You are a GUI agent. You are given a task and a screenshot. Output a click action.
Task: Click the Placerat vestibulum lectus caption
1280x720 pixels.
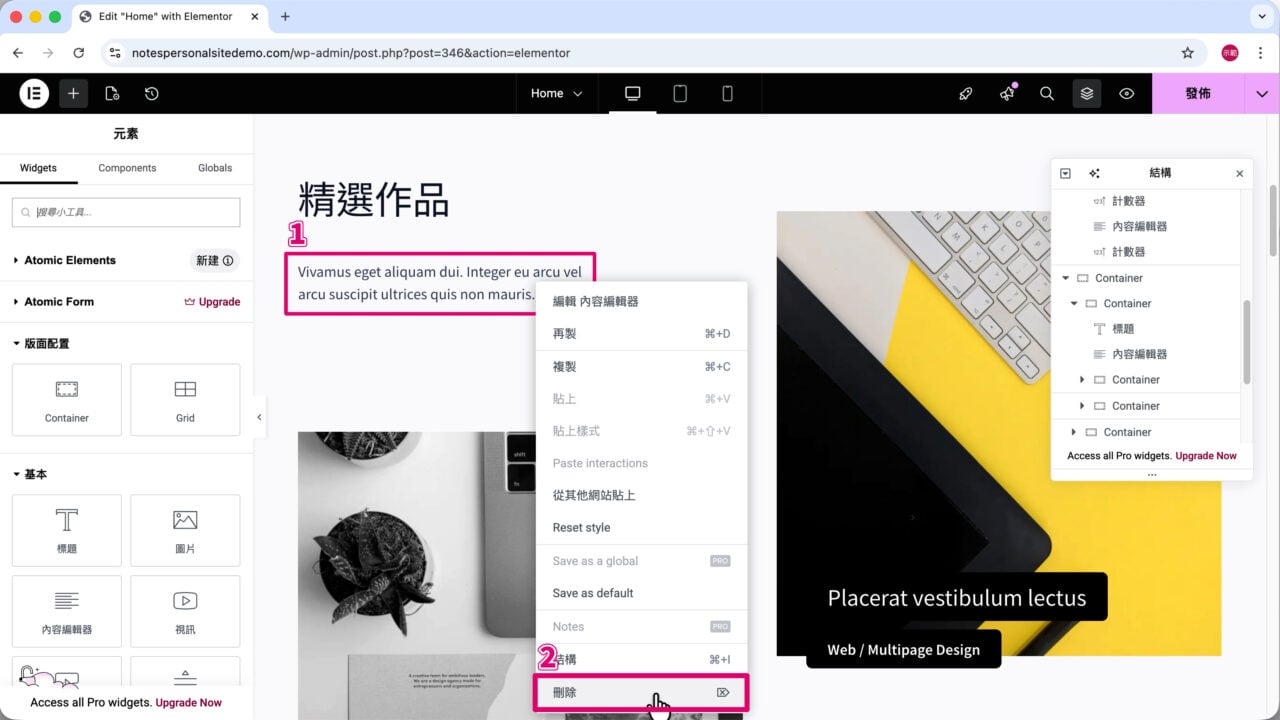(957, 598)
